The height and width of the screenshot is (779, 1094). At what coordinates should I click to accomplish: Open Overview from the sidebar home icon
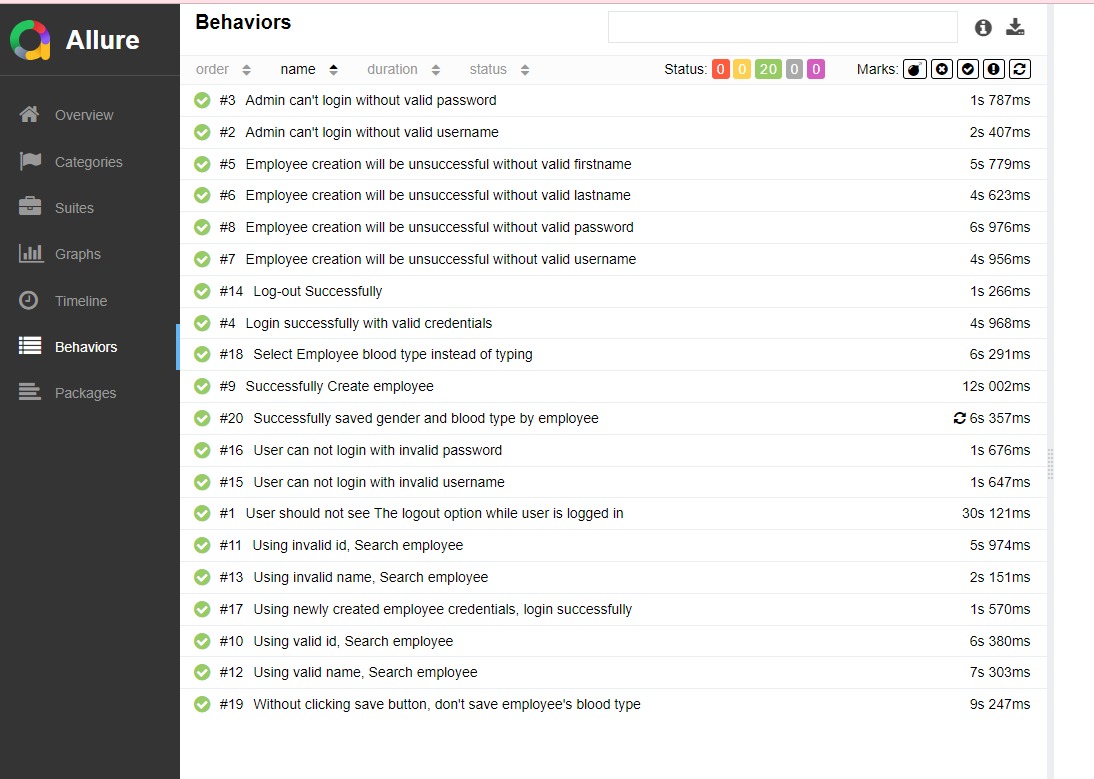click(30, 115)
